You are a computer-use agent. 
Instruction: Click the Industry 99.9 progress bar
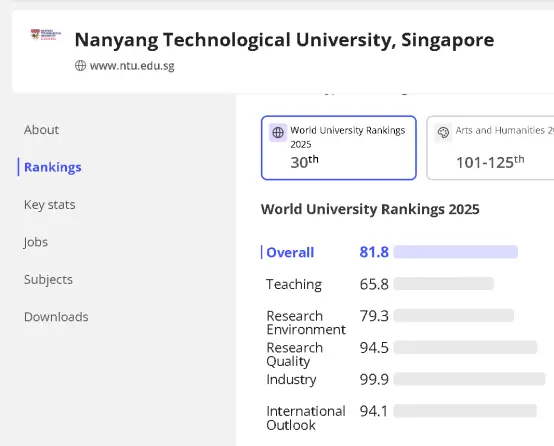pyautogui.click(x=469, y=379)
